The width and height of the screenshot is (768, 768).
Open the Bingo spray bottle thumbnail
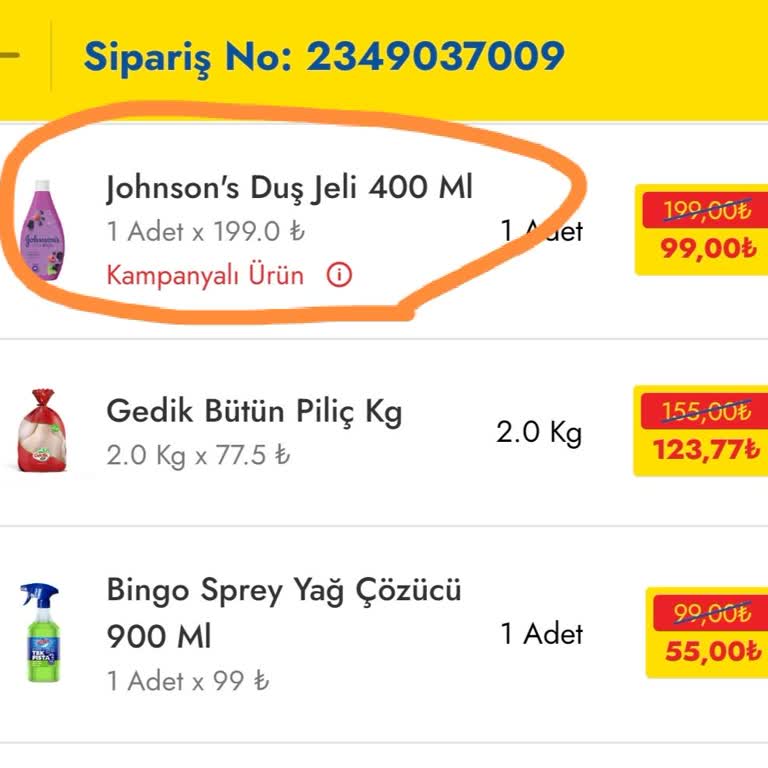pyautogui.click(x=42, y=632)
